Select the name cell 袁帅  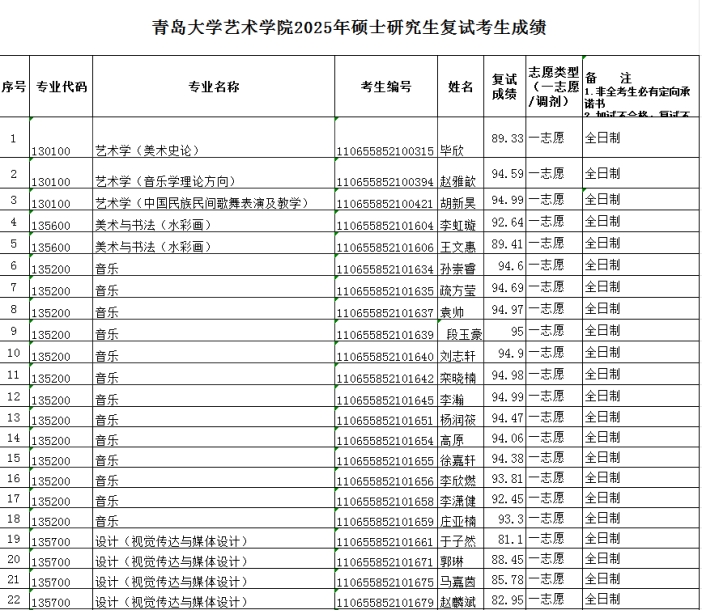(x=453, y=313)
